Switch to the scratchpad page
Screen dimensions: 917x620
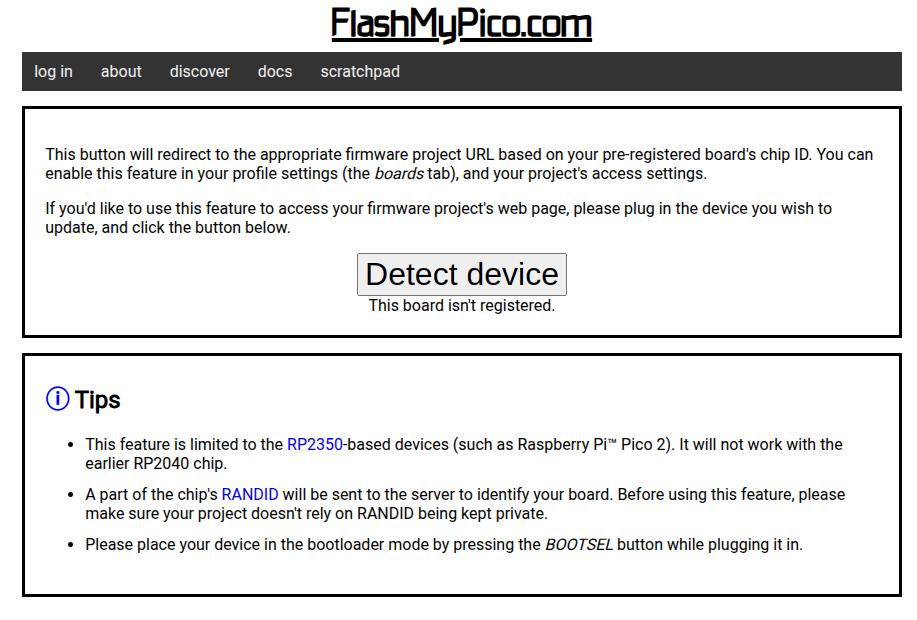click(x=360, y=71)
